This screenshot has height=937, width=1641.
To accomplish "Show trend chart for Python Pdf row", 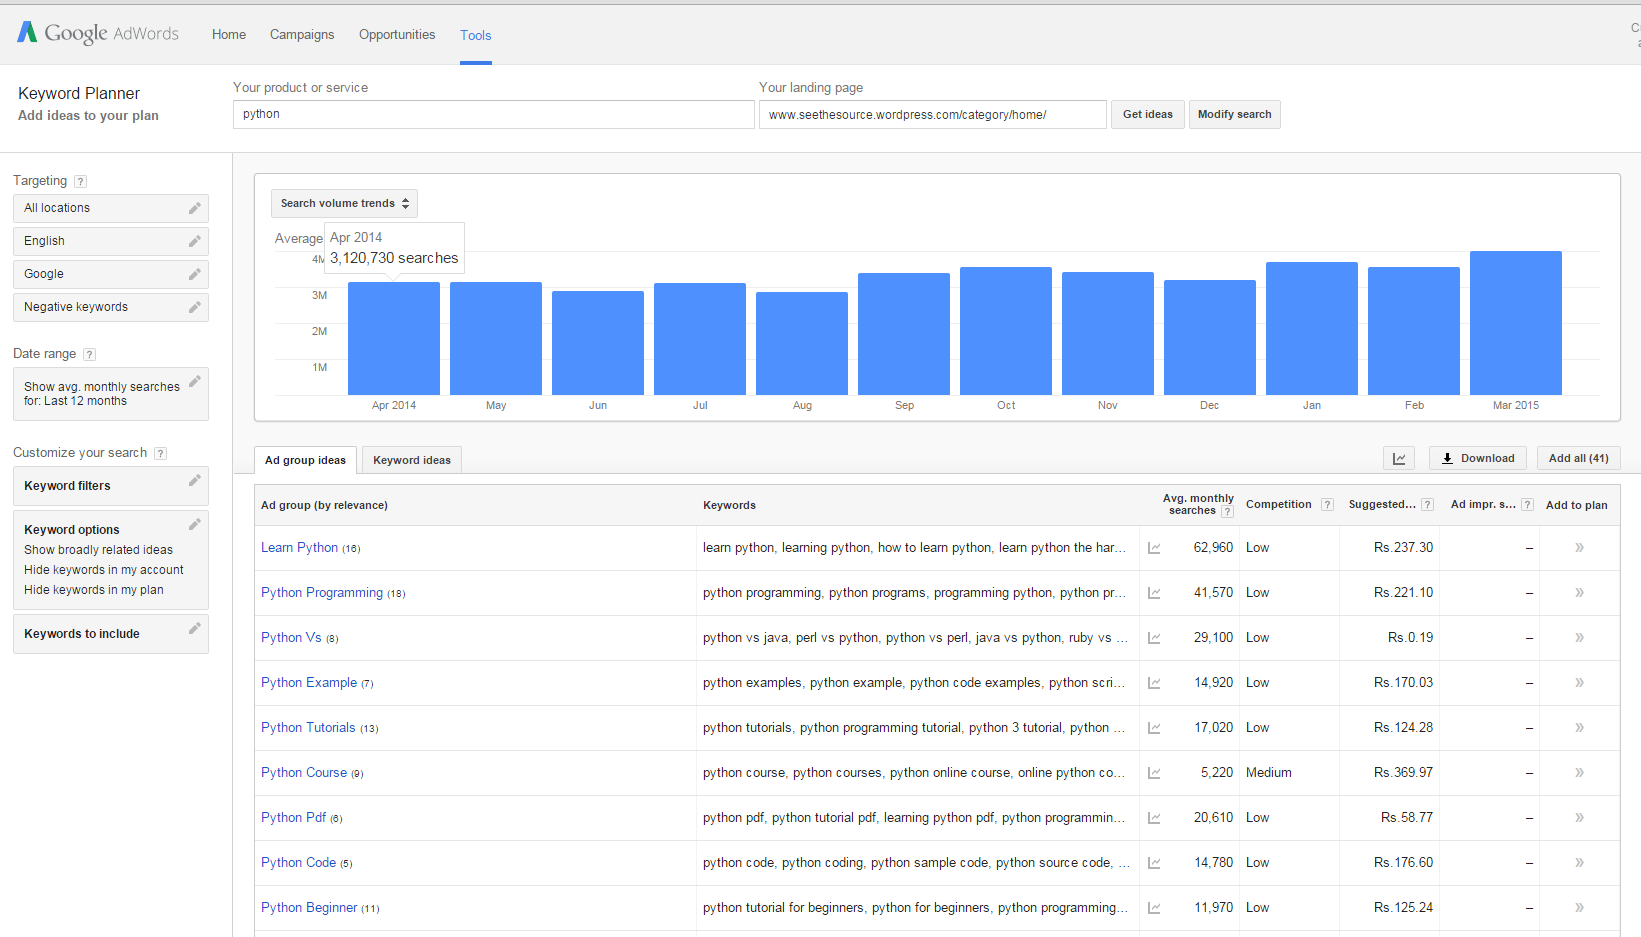I will click(x=1154, y=818).
